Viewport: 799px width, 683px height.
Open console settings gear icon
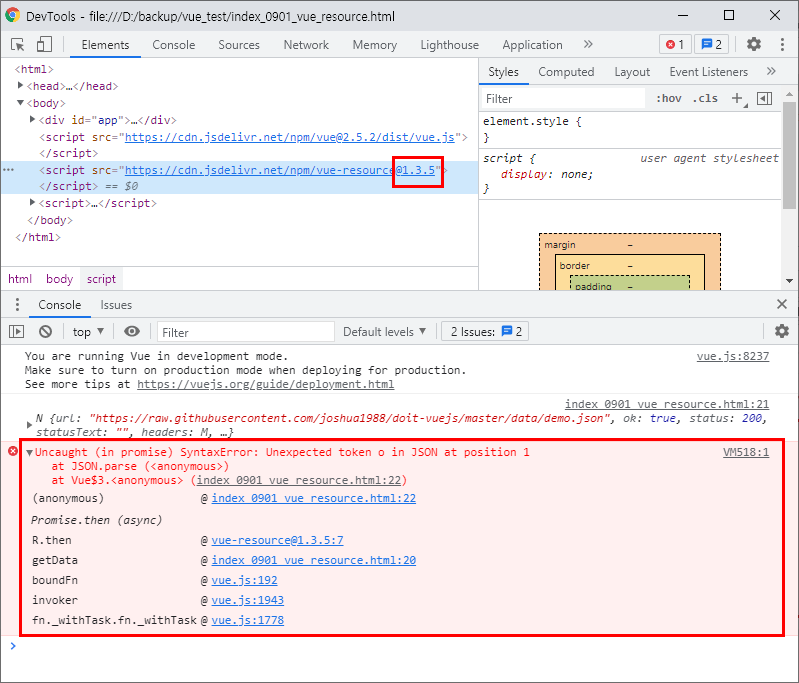pos(782,331)
